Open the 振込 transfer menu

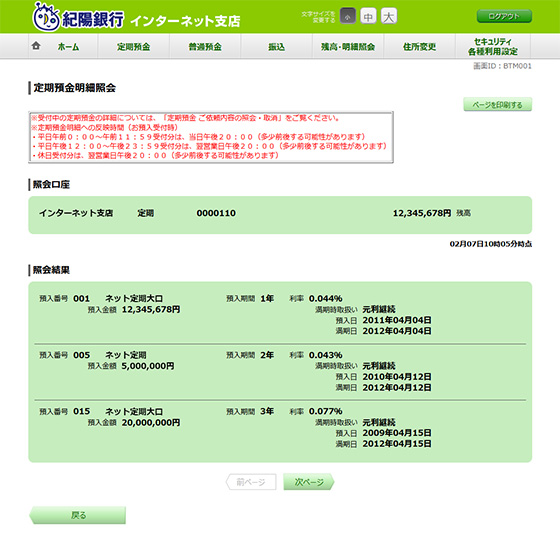pyautogui.click(x=276, y=46)
